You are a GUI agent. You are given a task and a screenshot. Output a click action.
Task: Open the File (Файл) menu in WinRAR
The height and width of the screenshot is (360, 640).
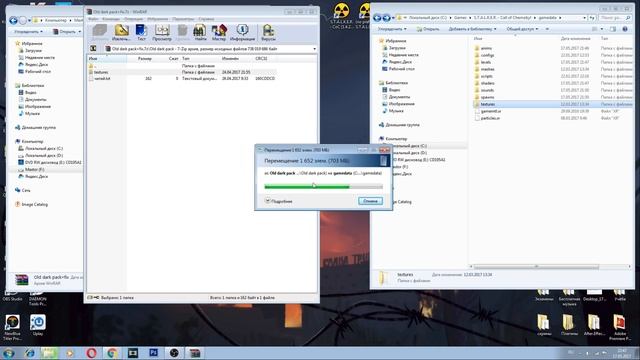(x=93, y=19)
